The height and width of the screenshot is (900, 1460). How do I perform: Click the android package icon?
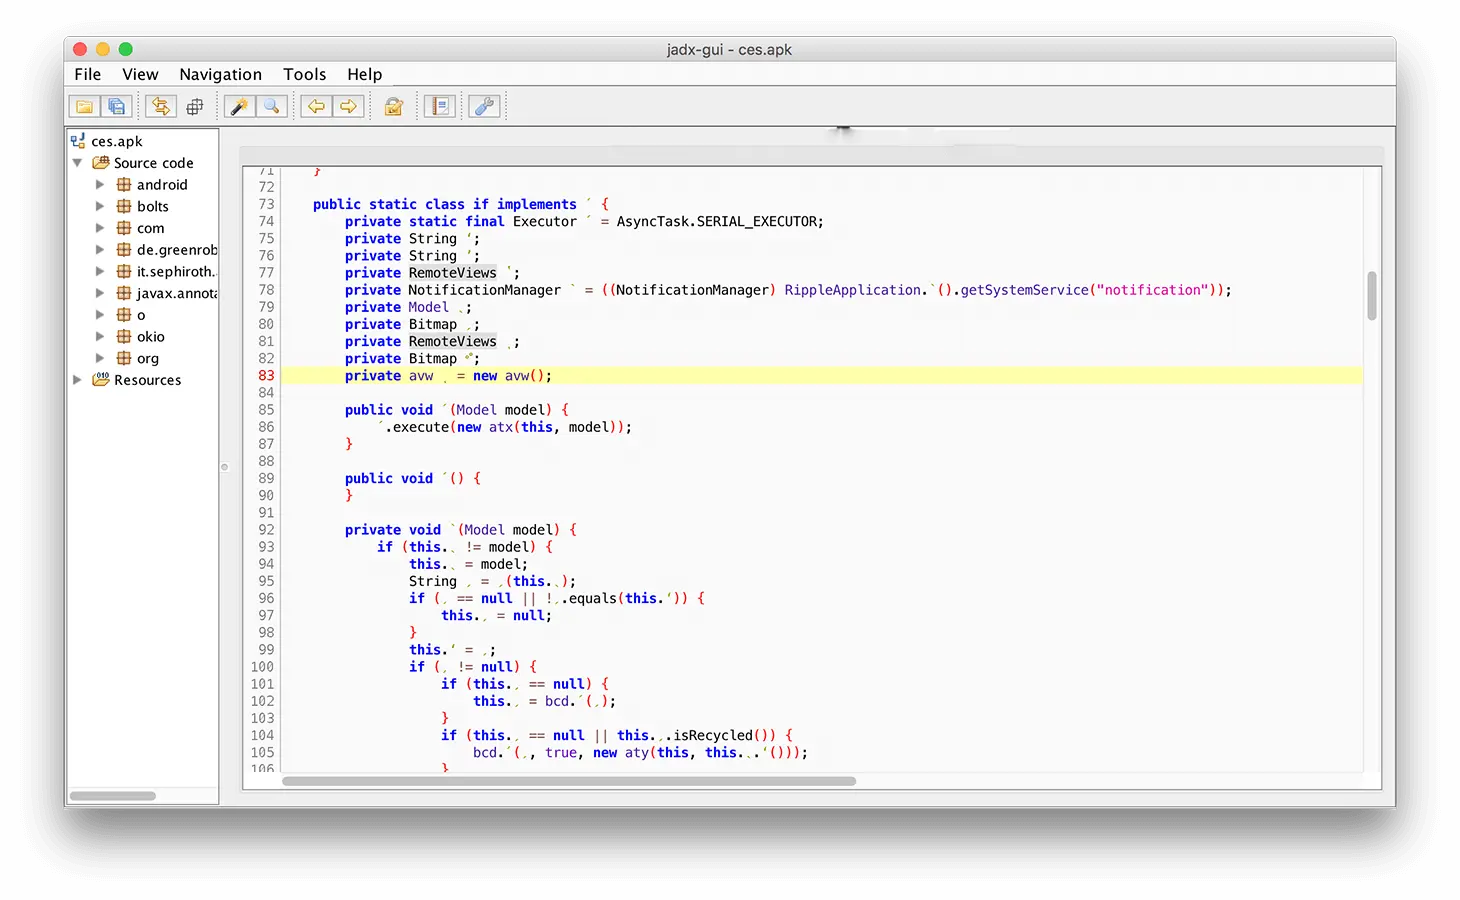[x=124, y=184]
